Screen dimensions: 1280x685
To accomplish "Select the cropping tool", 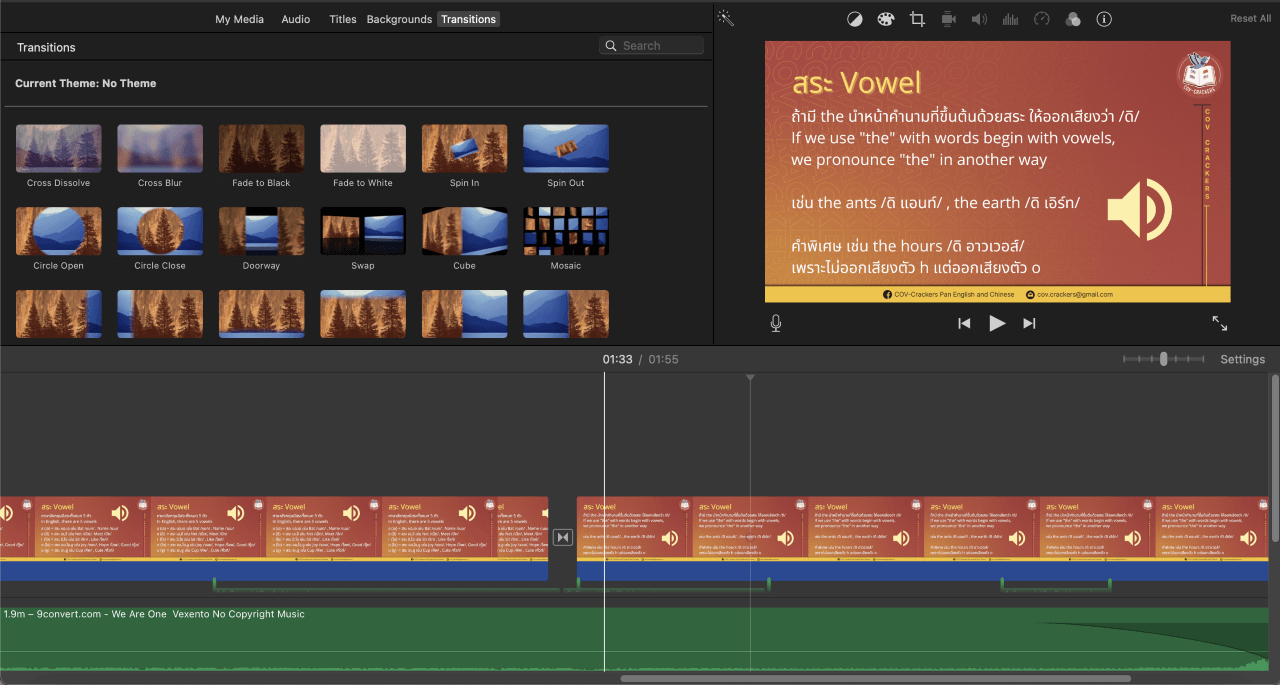I will (x=917, y=19).
